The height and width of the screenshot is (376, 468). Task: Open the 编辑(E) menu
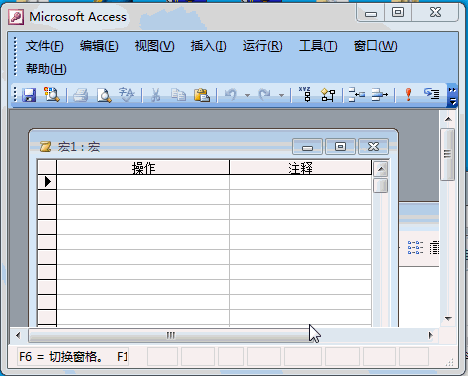[99, 46]
